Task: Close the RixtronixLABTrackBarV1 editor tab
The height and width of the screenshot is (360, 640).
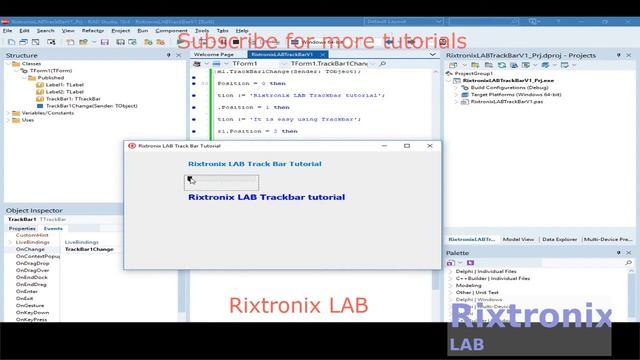Action: pos(322,54)
